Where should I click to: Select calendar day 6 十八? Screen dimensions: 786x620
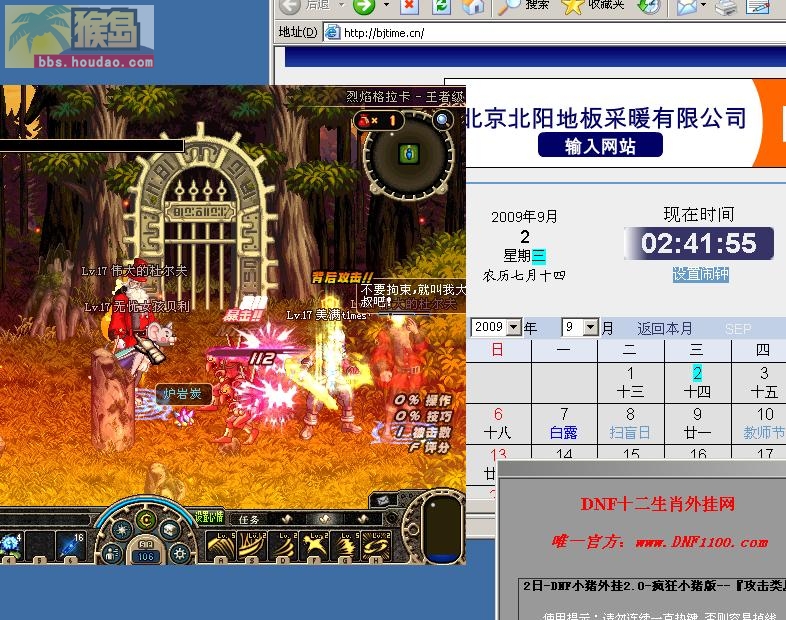pyautogui.click(x=498, y=424)
